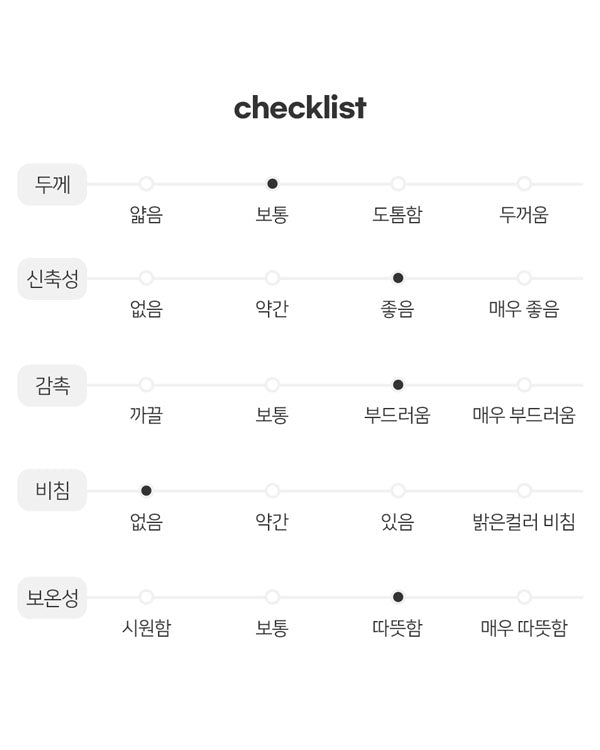
Task: Choose the 매우 부드러움 texture dot
Action: tap(524, 385)
